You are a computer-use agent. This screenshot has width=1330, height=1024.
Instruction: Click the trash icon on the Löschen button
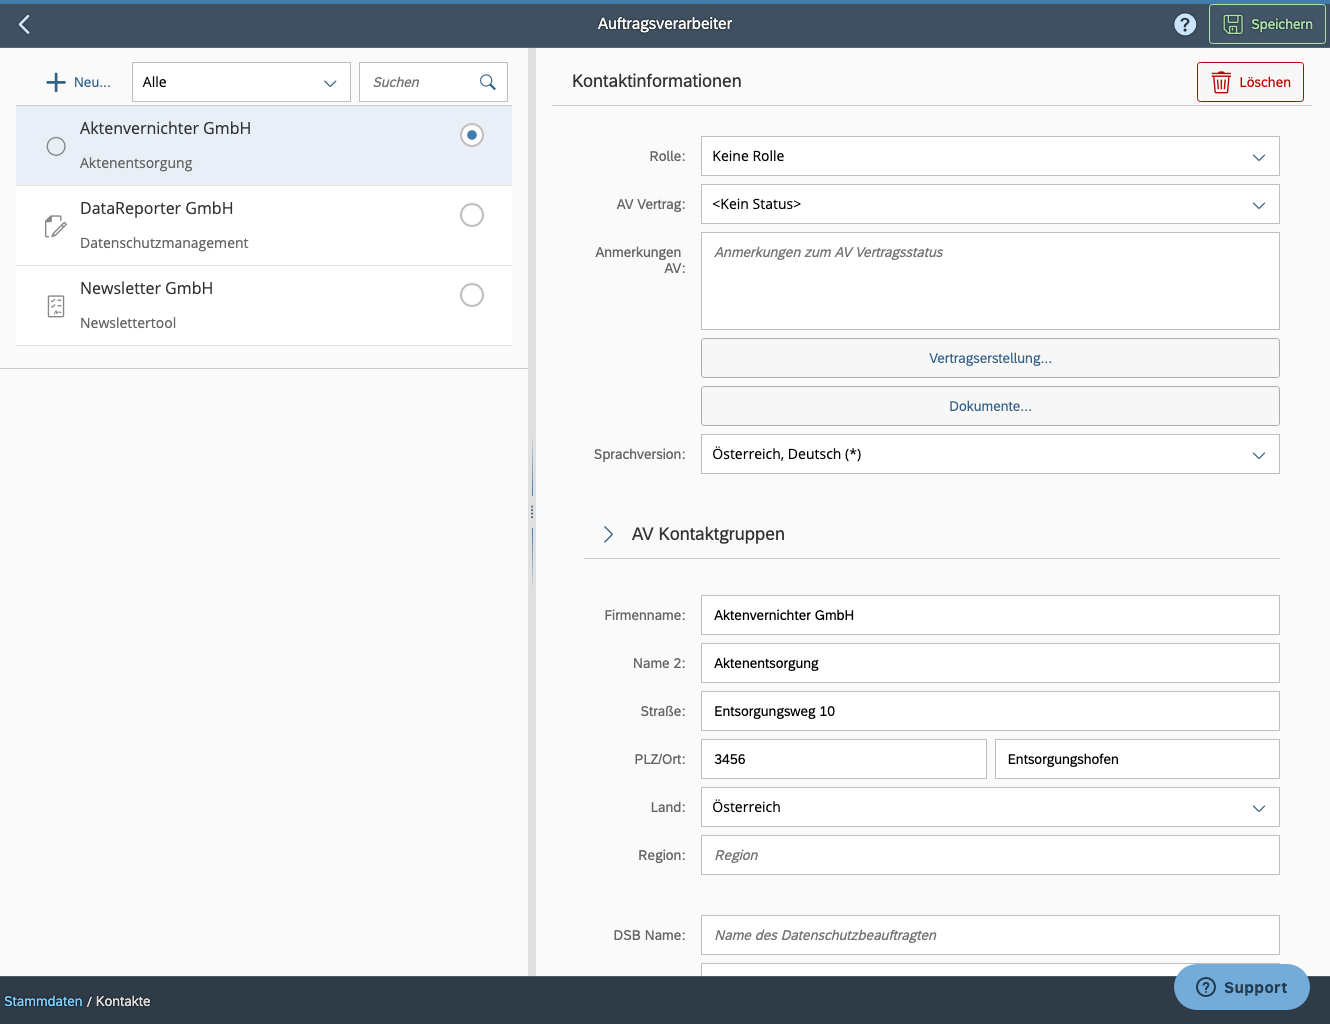pyautogui.click(x=1221, y=82)
